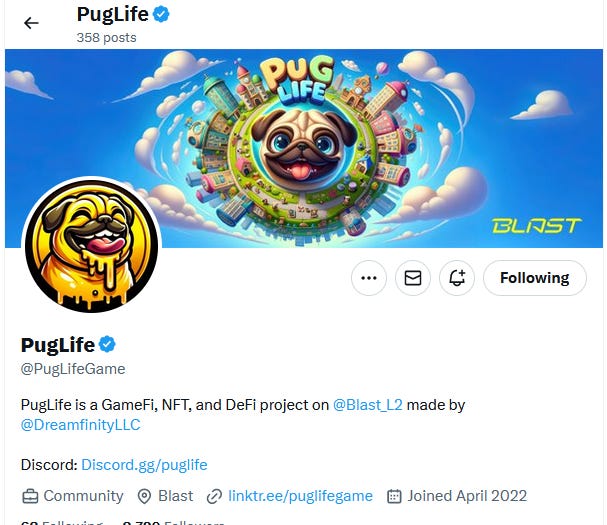Toggle the Following button
This screenshot has width=607, height=525.
click(x=535, y=278)
